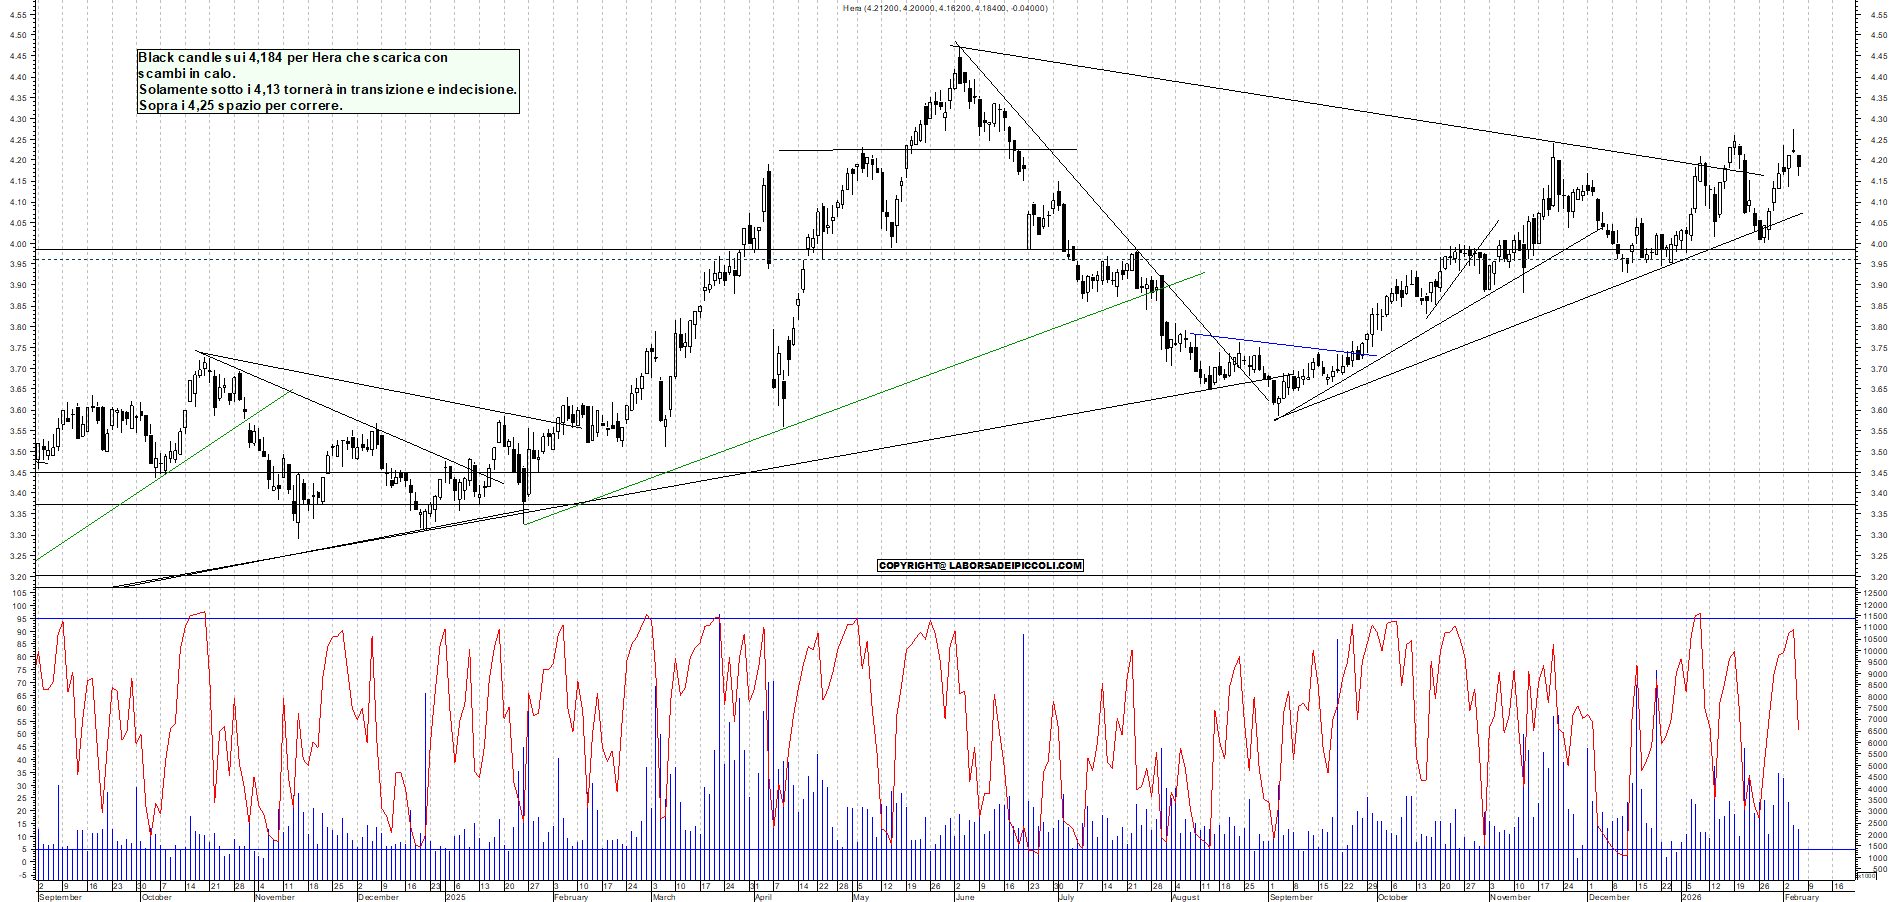Image resolution: width=1890 pixels, height=902 pixels.
Task: Click 3.20 on the right price axis
Action: pyautogui.click(x=1878, y=577)
